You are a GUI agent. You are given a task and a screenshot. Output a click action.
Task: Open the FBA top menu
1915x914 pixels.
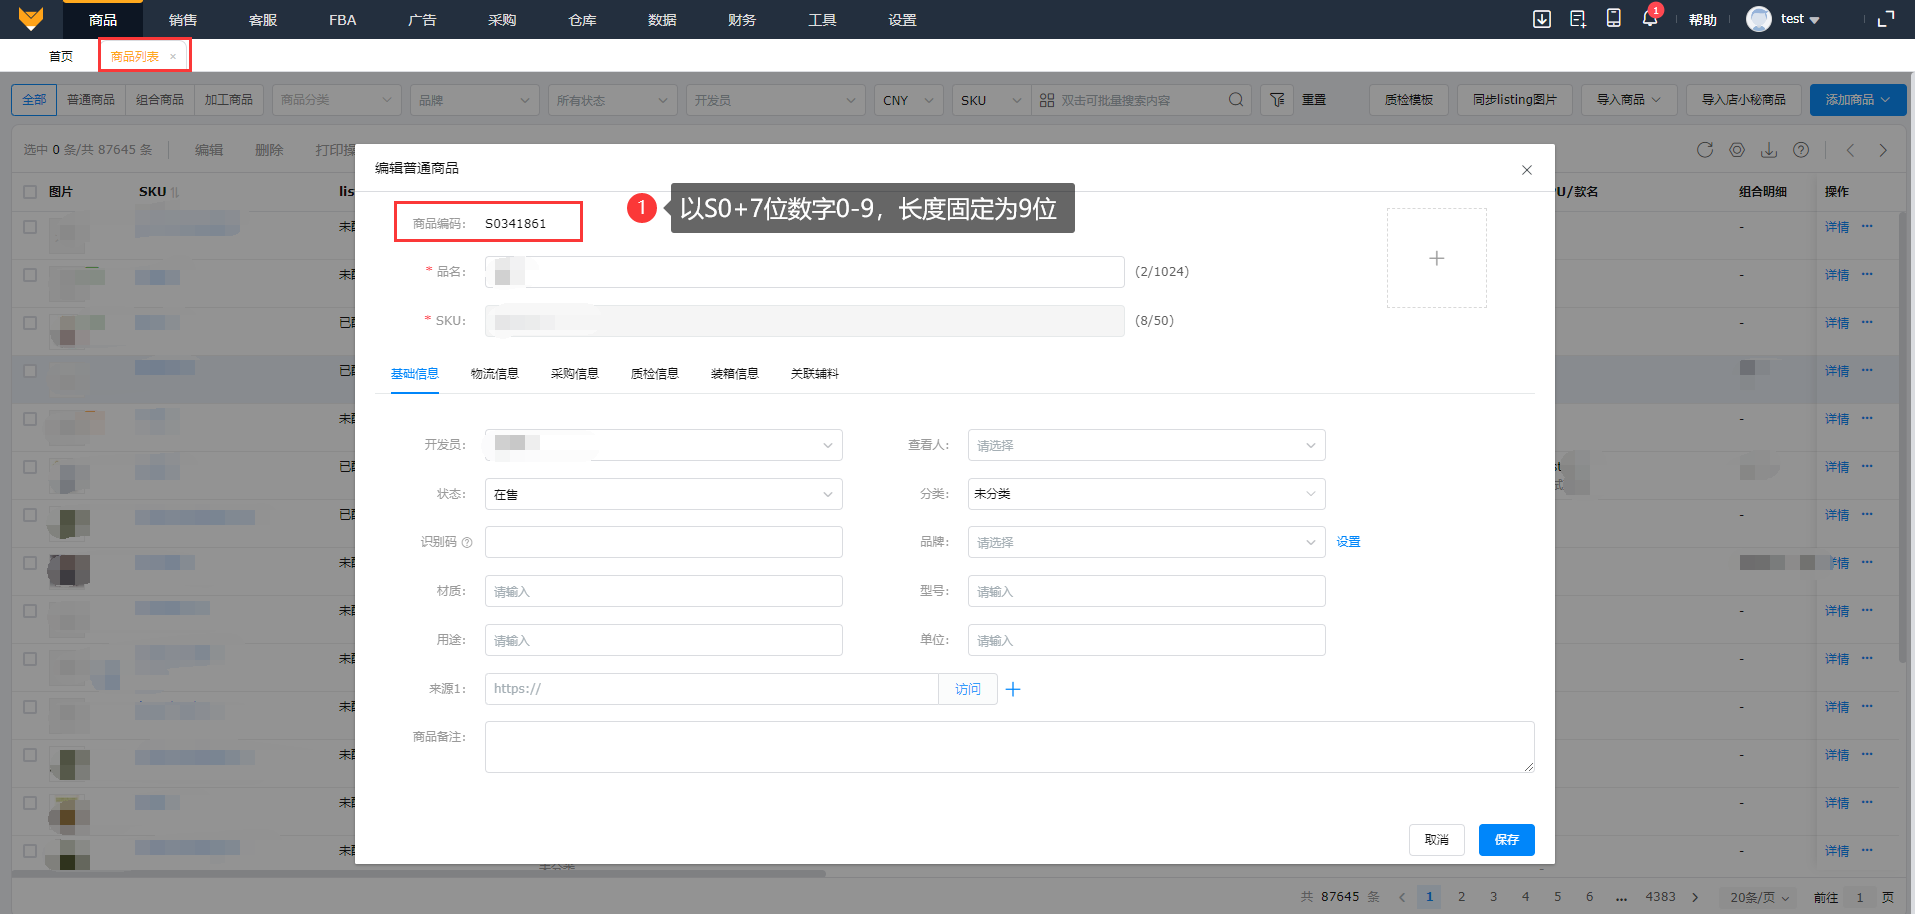coord(343,19)
